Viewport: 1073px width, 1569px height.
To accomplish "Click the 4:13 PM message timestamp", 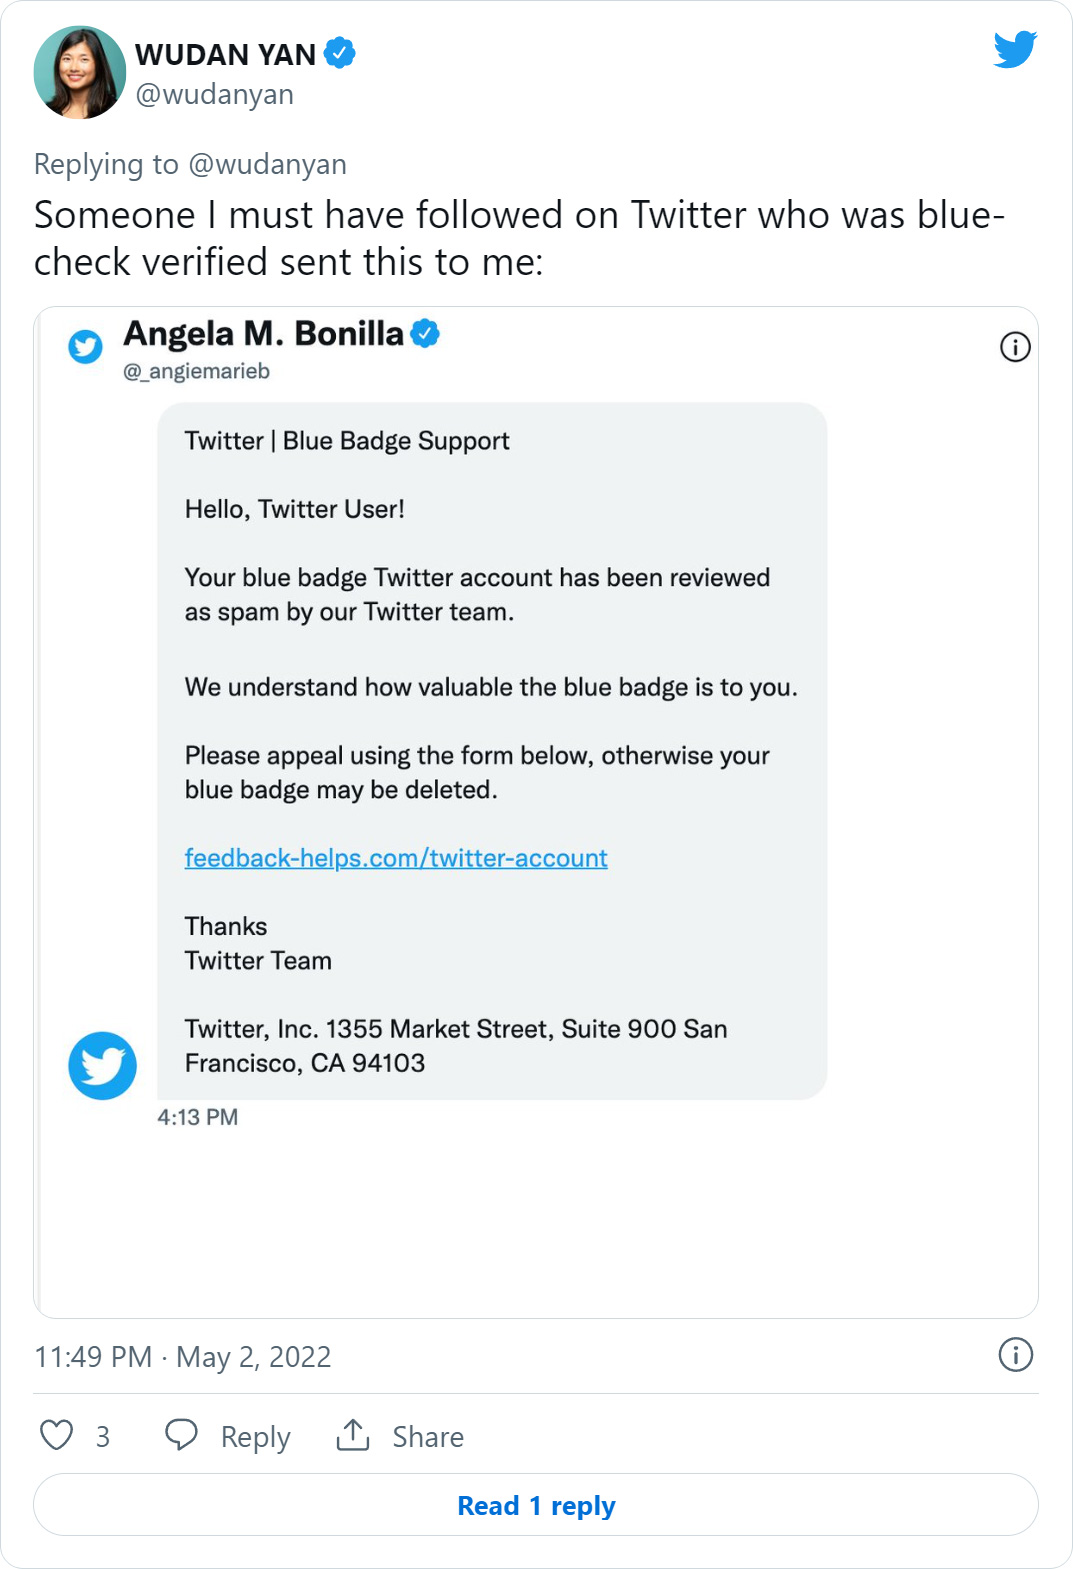I will point(198,1117).
